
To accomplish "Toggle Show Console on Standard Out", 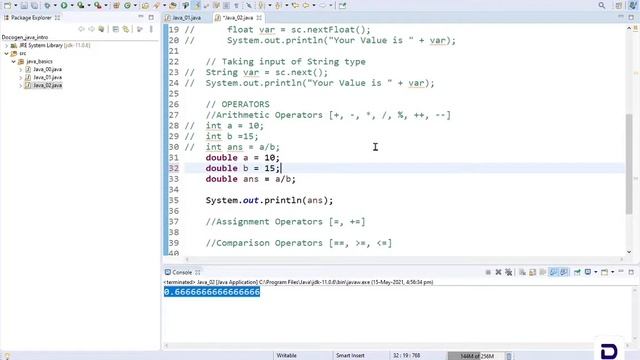I will [554, 272].
